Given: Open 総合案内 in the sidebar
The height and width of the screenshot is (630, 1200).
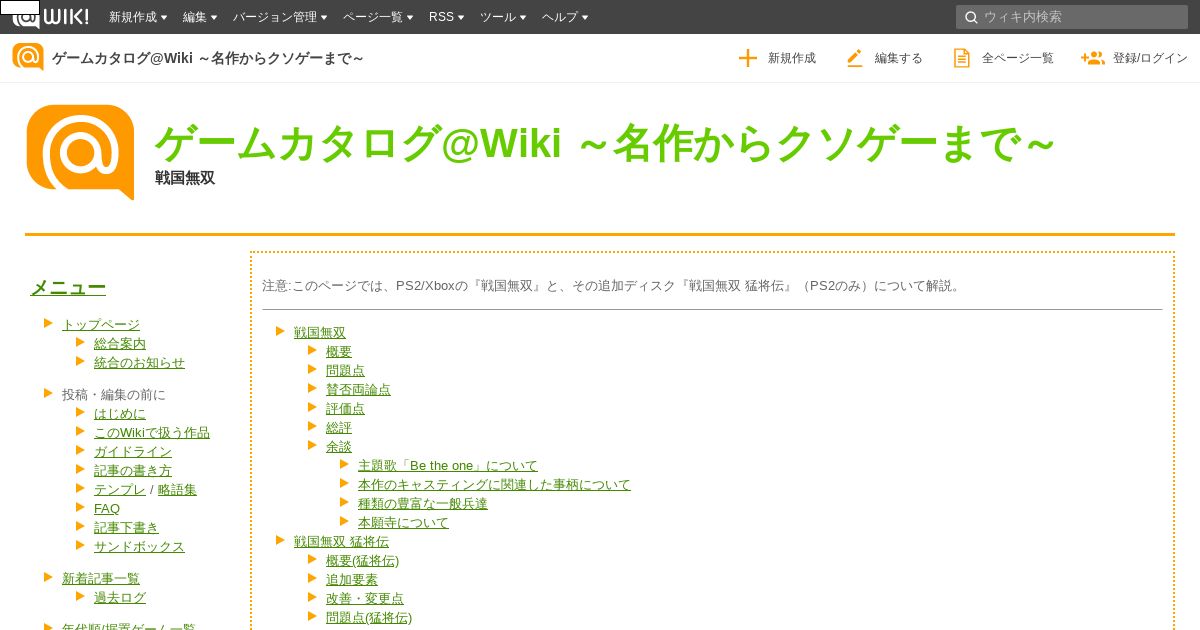Looking at the screenshot, I should (x=120, y=343).
